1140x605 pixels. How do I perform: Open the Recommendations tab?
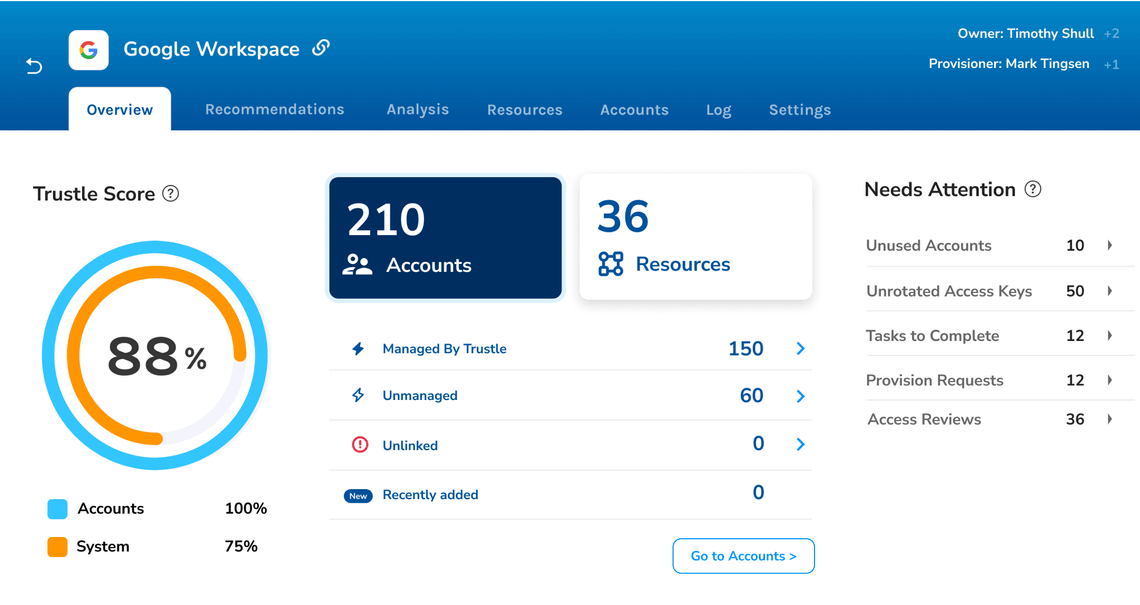pyautogui.click(x=275, y=109)
